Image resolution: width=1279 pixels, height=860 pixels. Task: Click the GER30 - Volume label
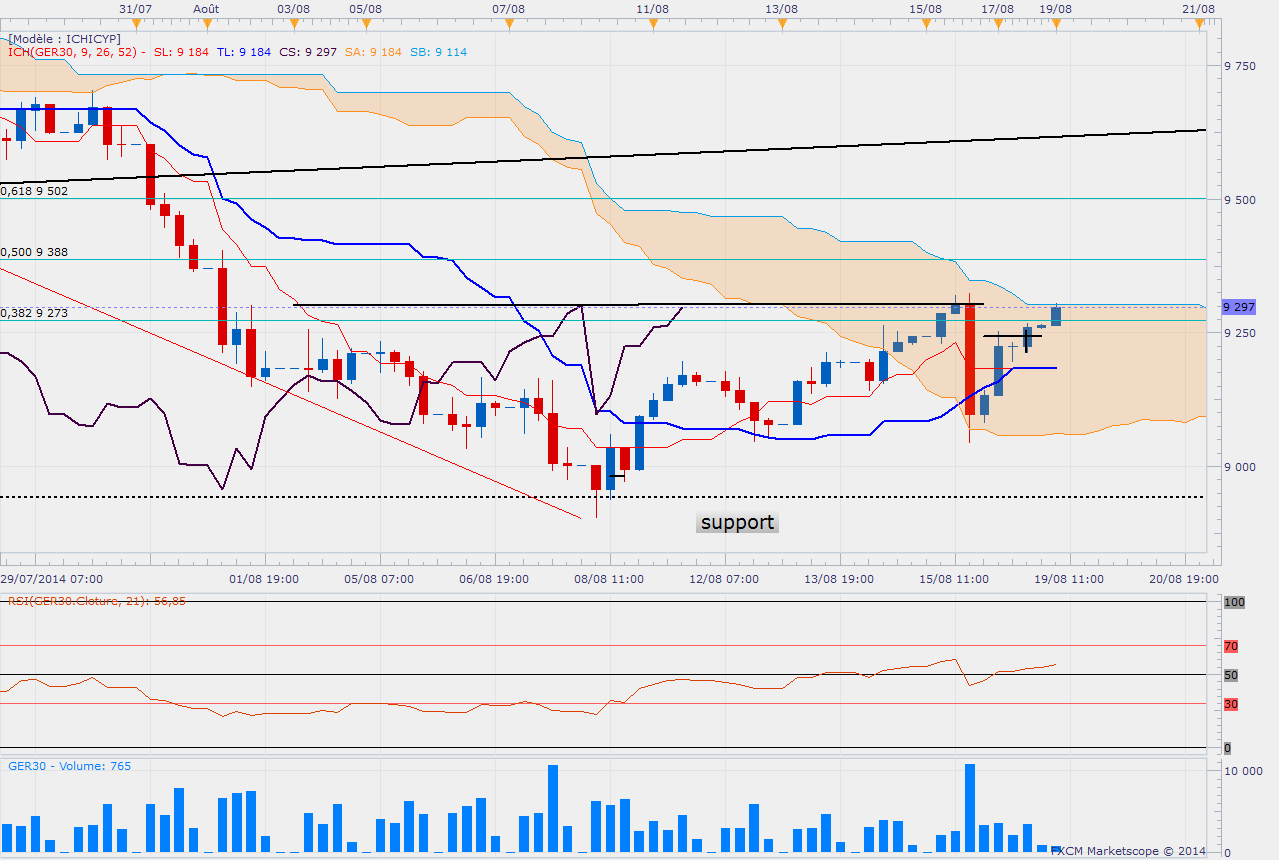point(69,766)
